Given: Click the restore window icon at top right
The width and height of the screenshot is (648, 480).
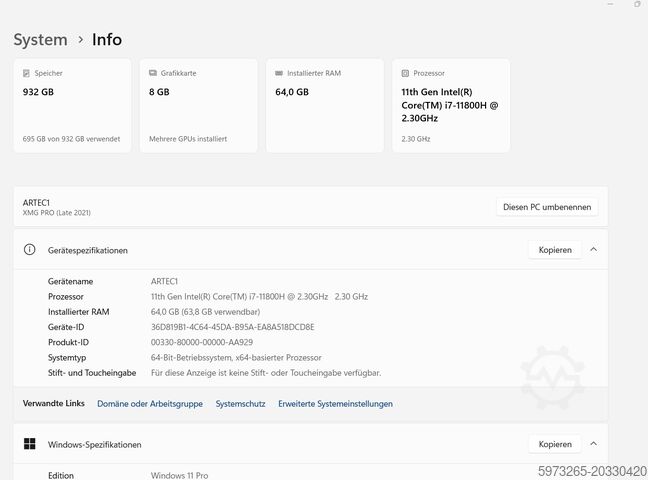Looking at the screenshot, I should 637,4.
